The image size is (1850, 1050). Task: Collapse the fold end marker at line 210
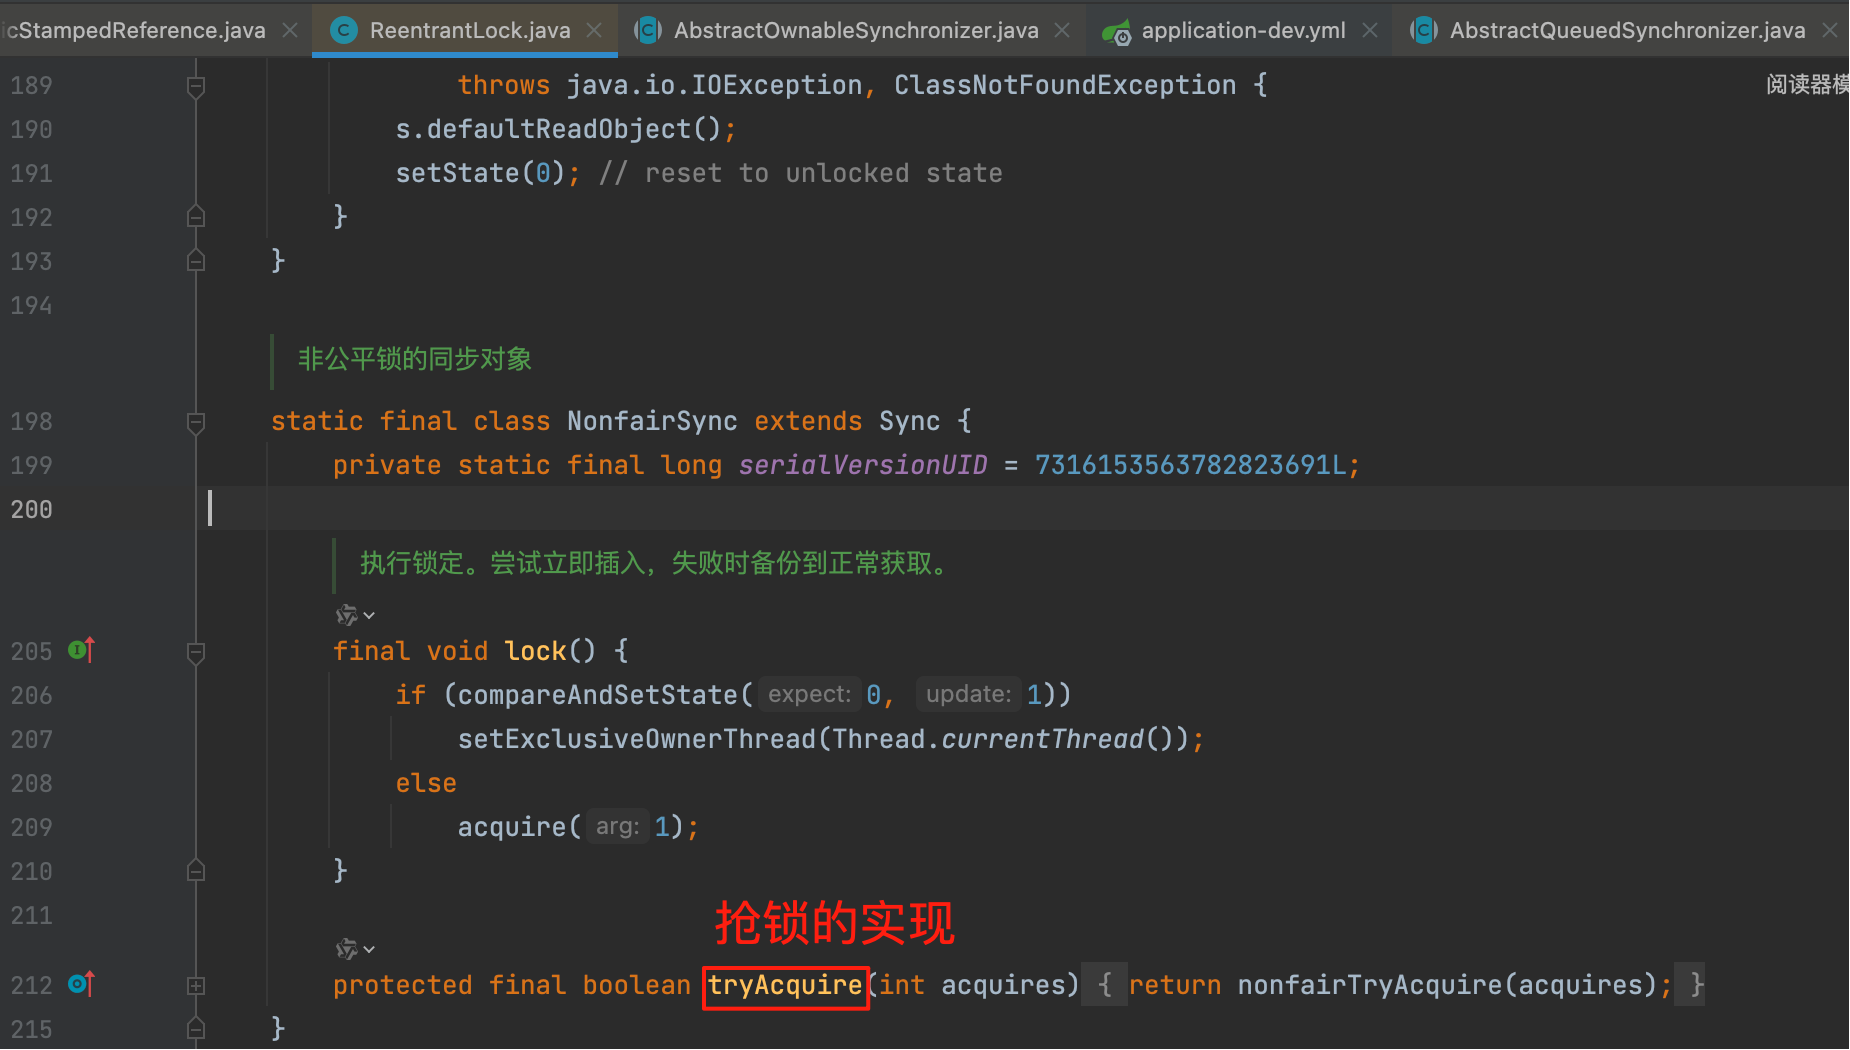(196, 871)
